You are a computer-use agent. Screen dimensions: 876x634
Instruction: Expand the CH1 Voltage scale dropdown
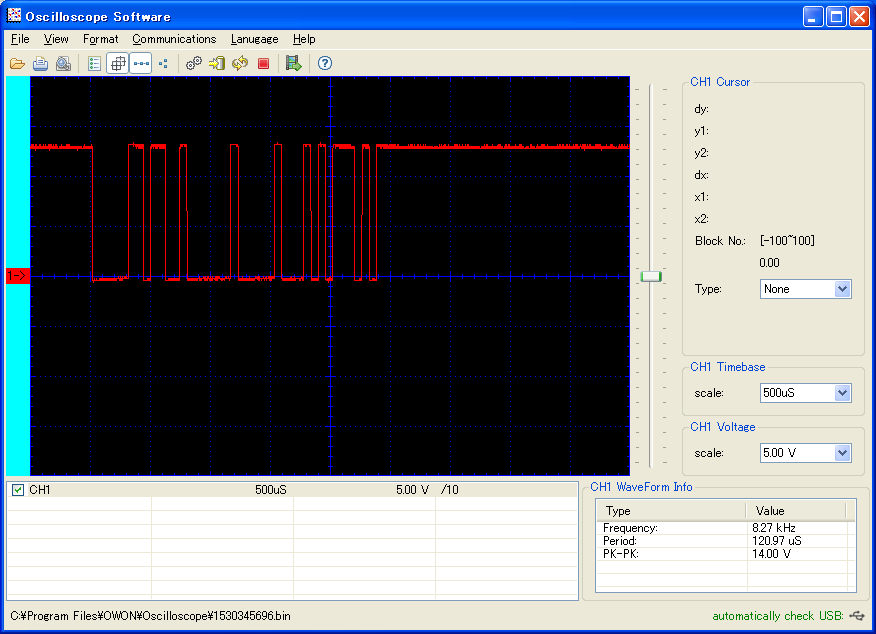pyautogui.click(x=842, y=453)
